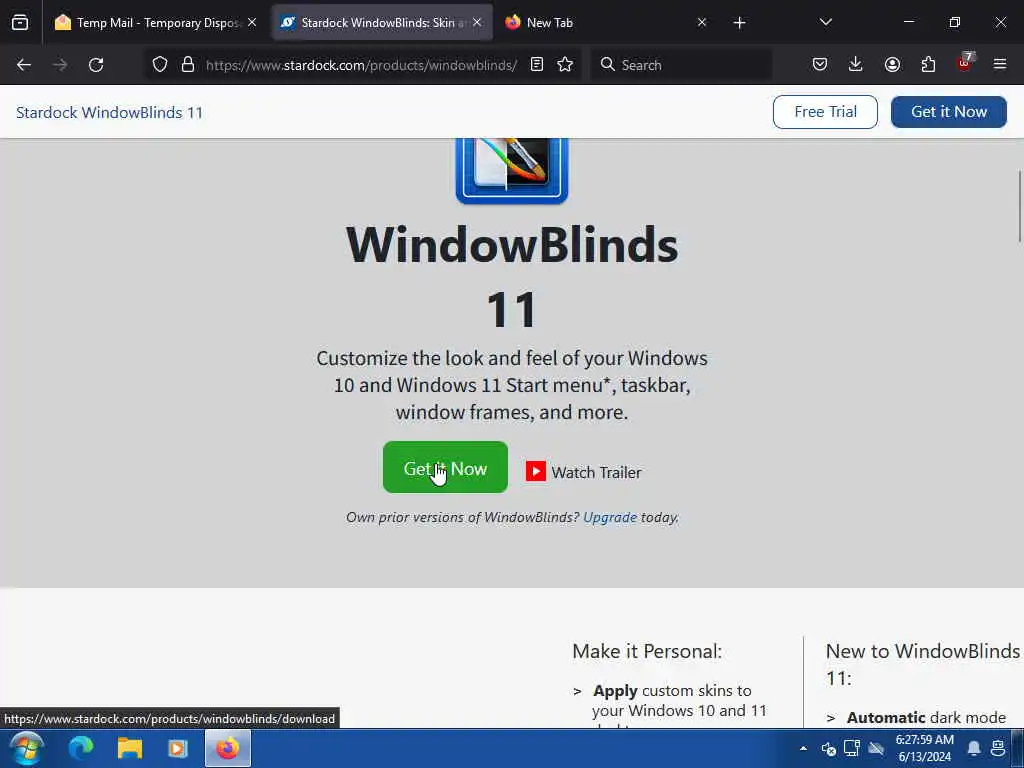Launch Microsoft Edge from taskbar
Image resolution: width=1024 pixels, height=768 pixels.
(82, 748)
